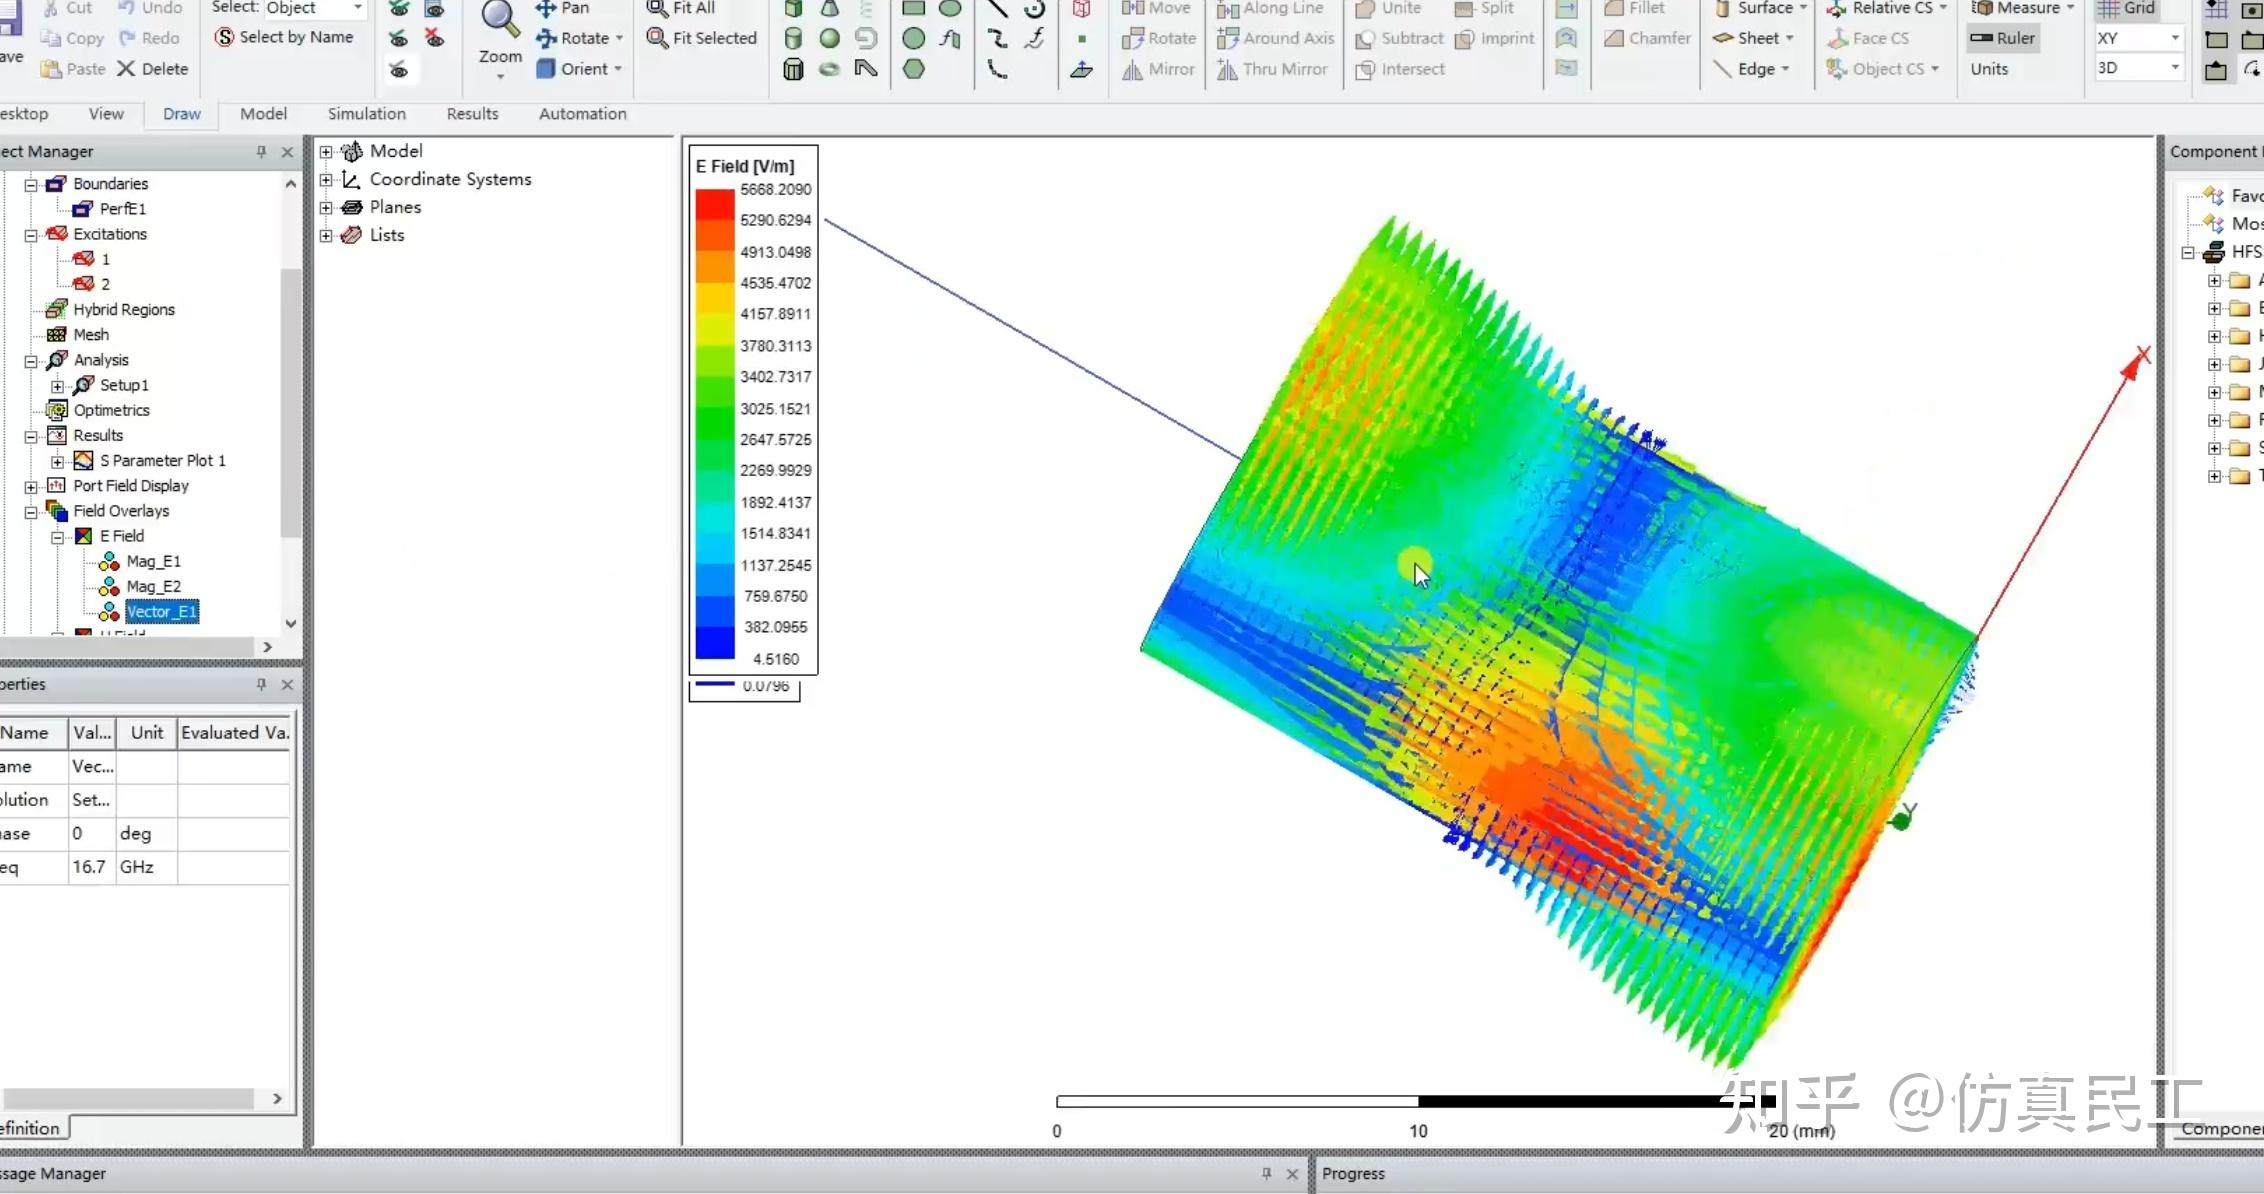Open the Automation ribbon tab
Viewport: 2264px width, 1194px height.
582,114
